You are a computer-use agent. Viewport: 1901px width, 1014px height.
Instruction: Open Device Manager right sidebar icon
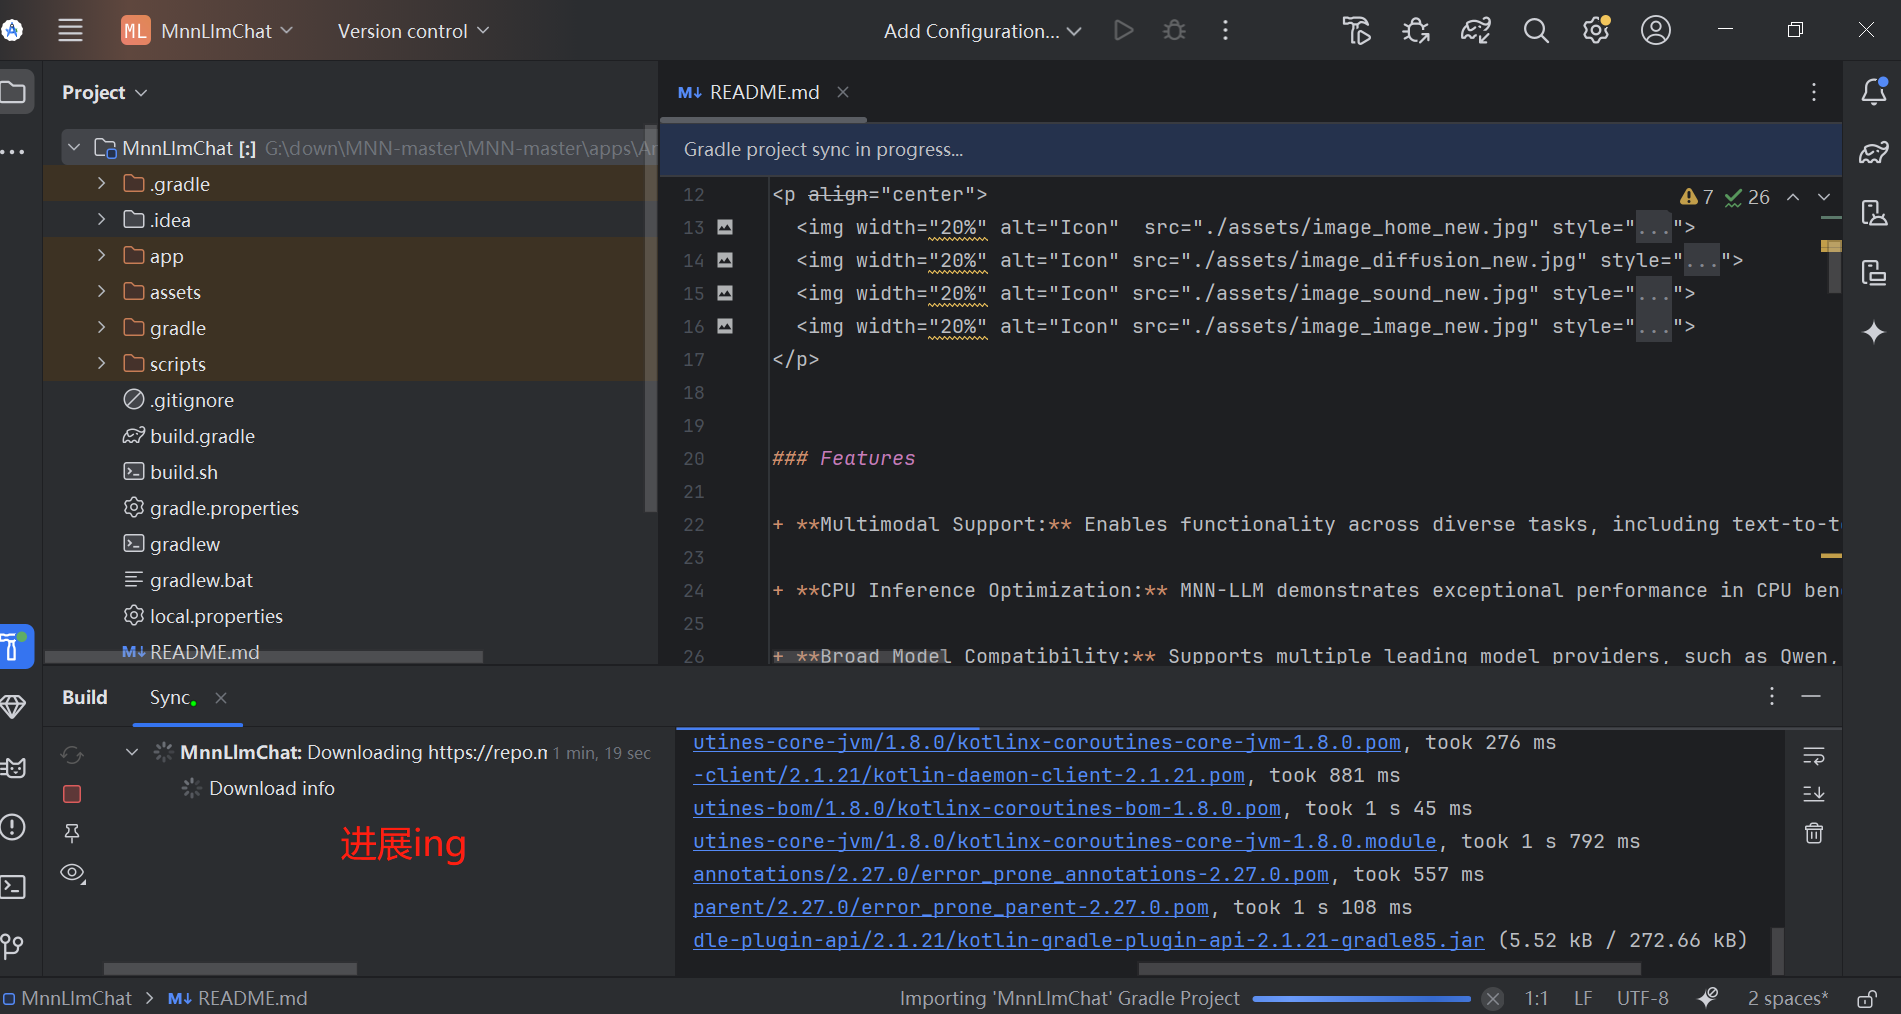(1874, 212)
